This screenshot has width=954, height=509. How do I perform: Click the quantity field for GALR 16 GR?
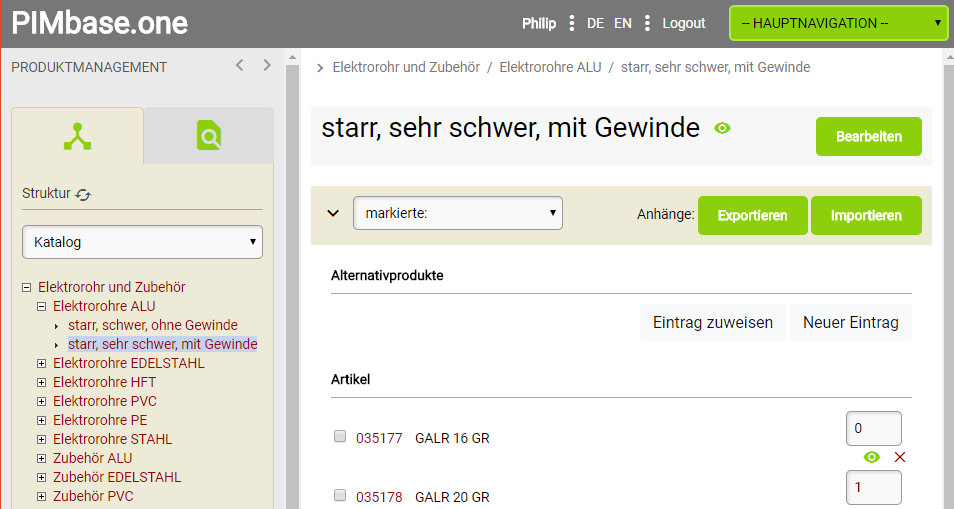coord(873,429)
